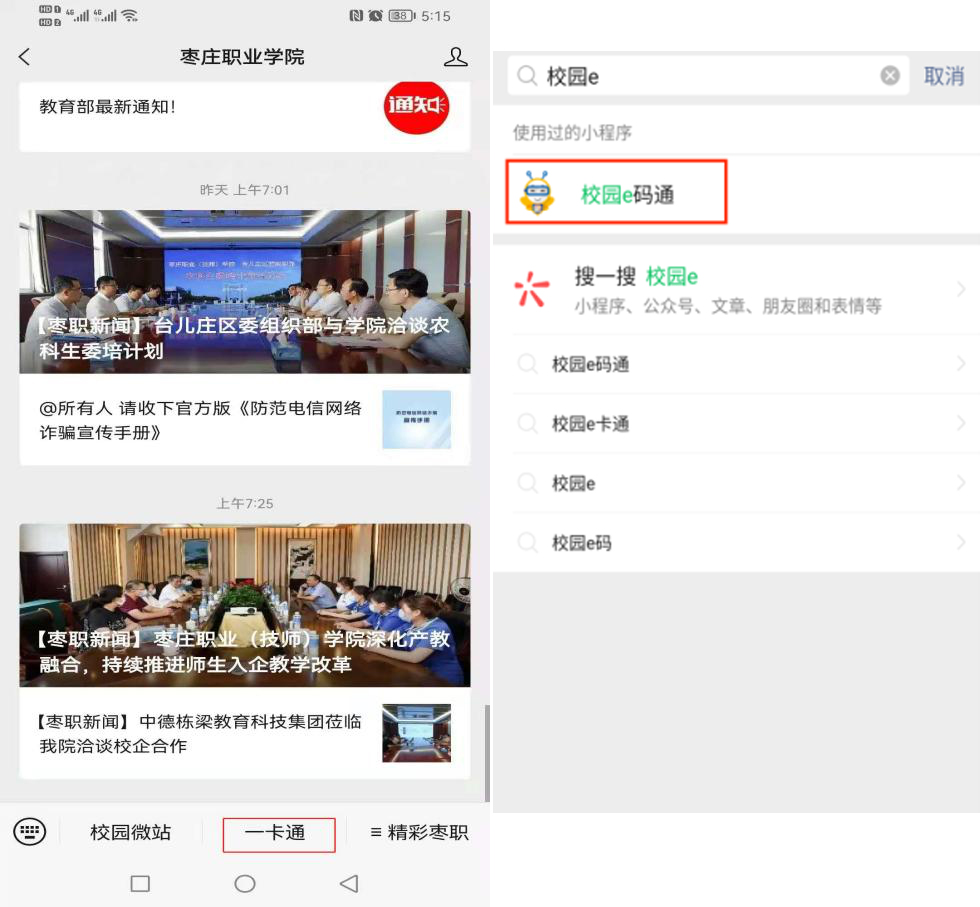Tap 取消 to cancel search
Image resolution: width=980 pixels, height=907 pixels.
(x=944, y=76)
